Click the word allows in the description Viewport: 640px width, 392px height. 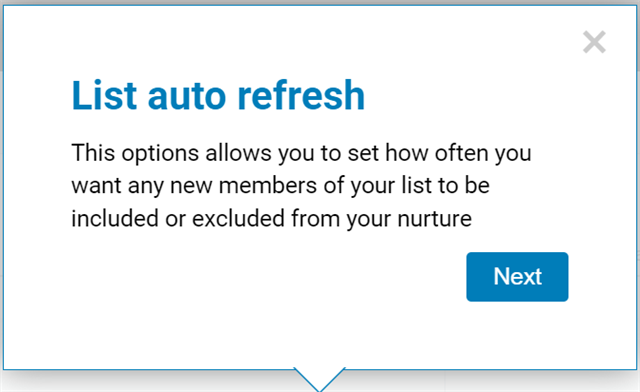coord(238,153)
